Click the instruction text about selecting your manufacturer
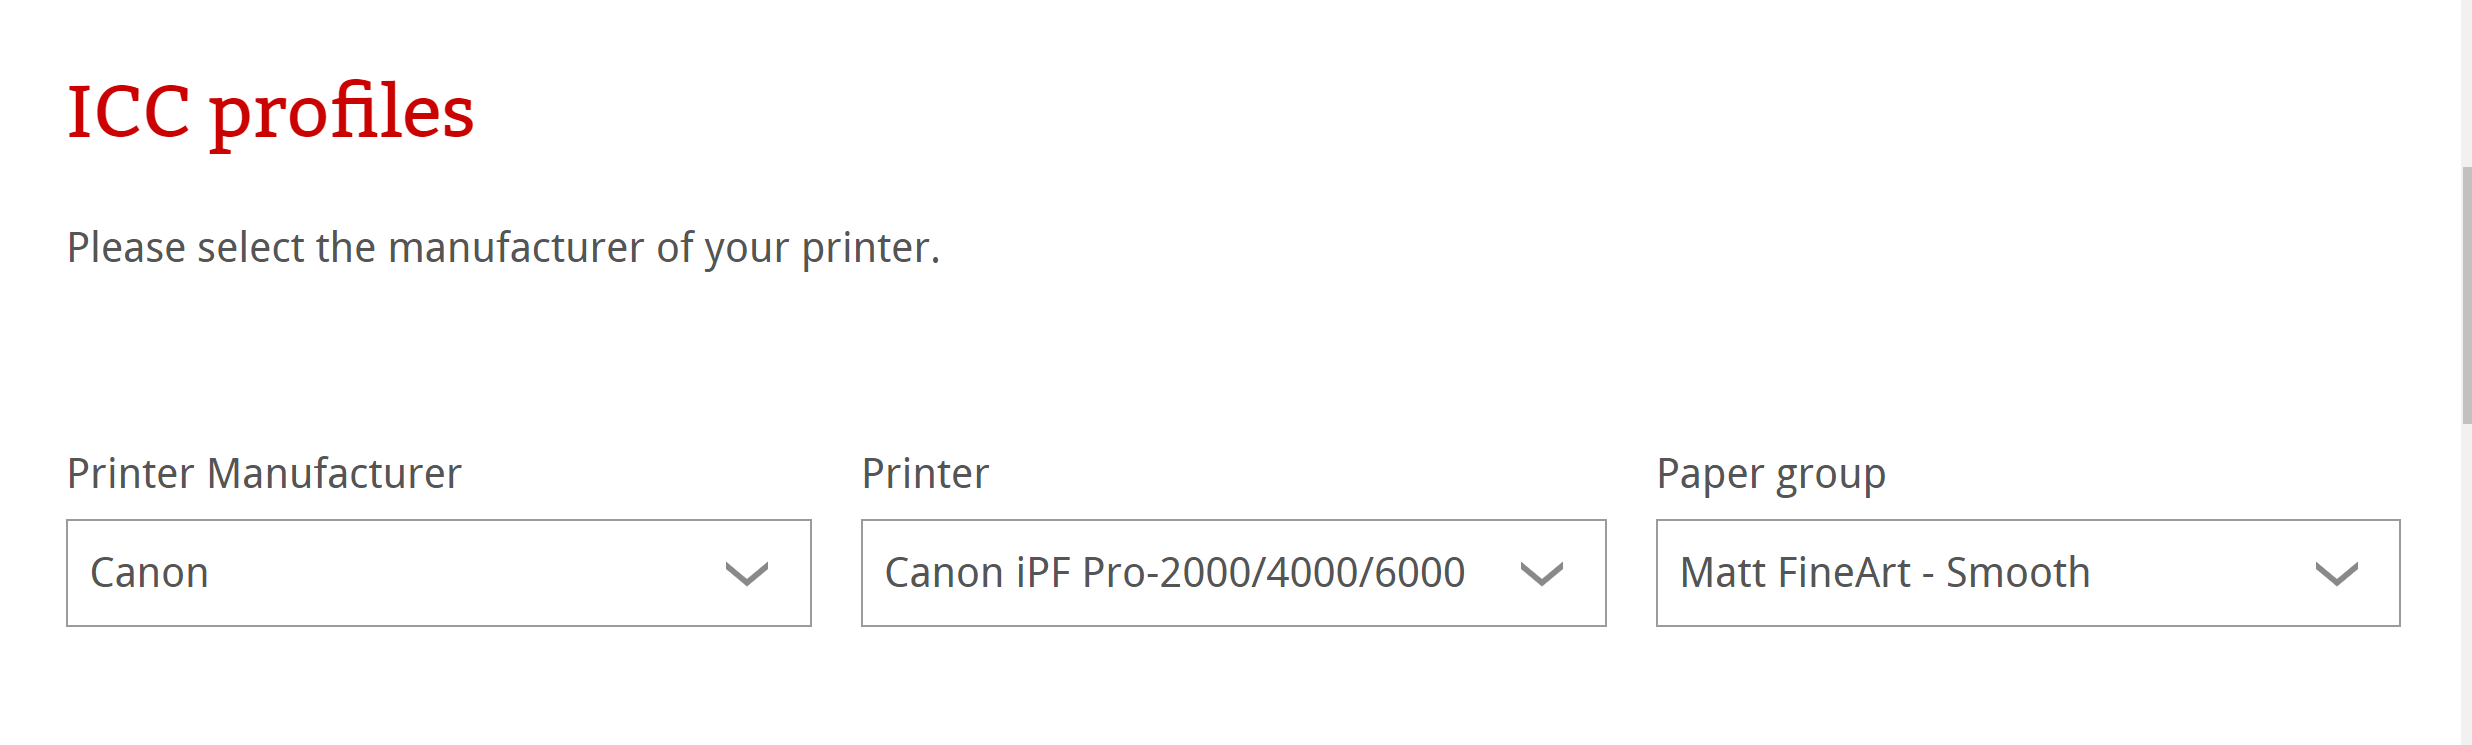2472x745 pixels. point(502,246)
